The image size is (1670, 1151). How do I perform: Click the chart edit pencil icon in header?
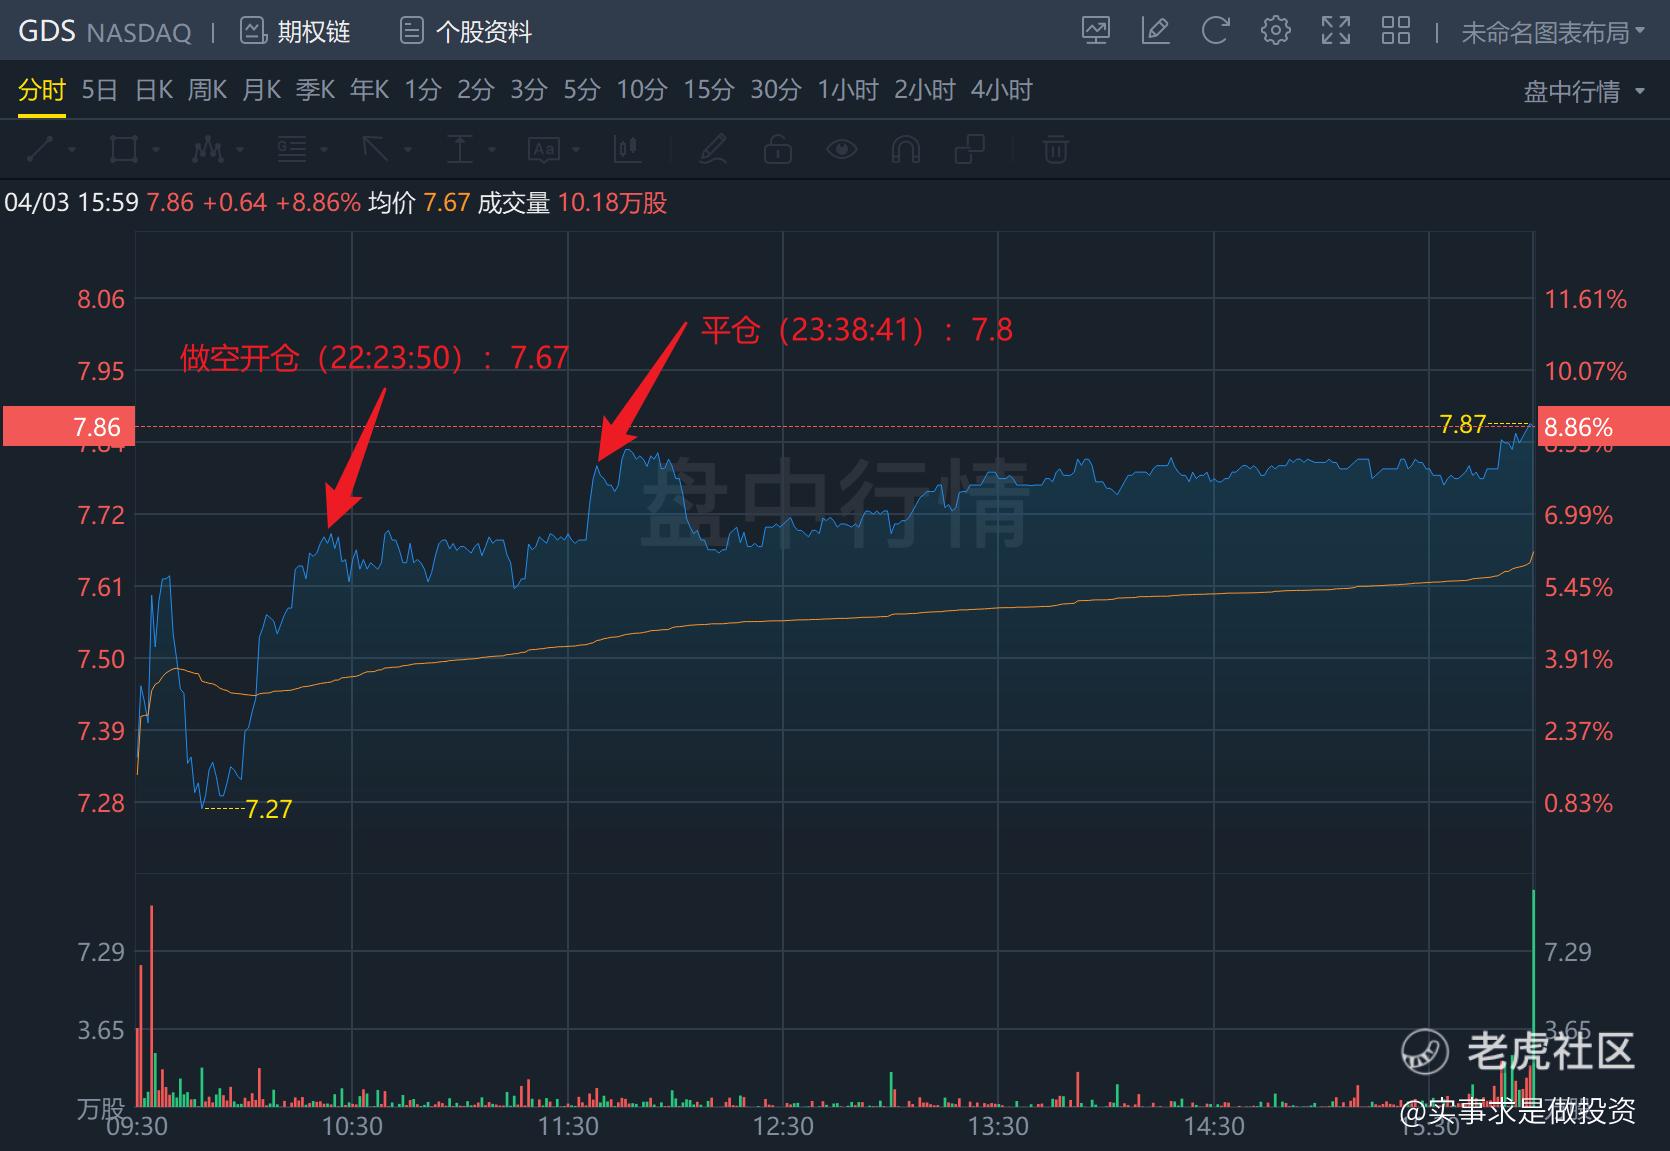coord(1155,31)
